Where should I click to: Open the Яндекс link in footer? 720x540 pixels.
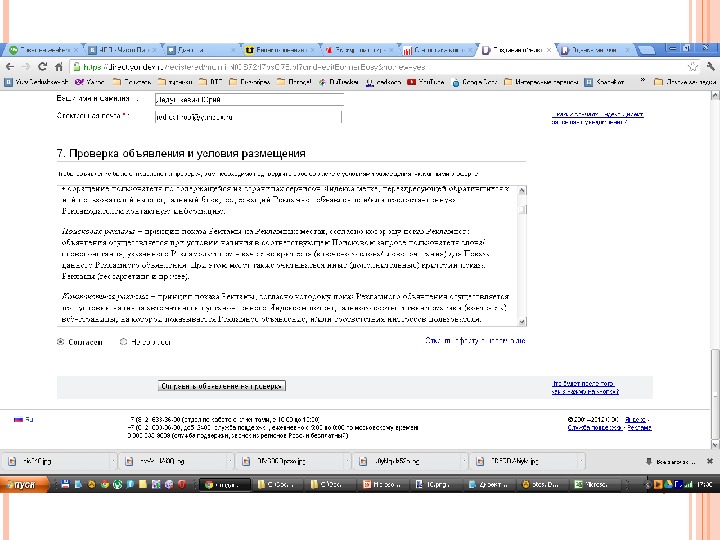point(636,420)
